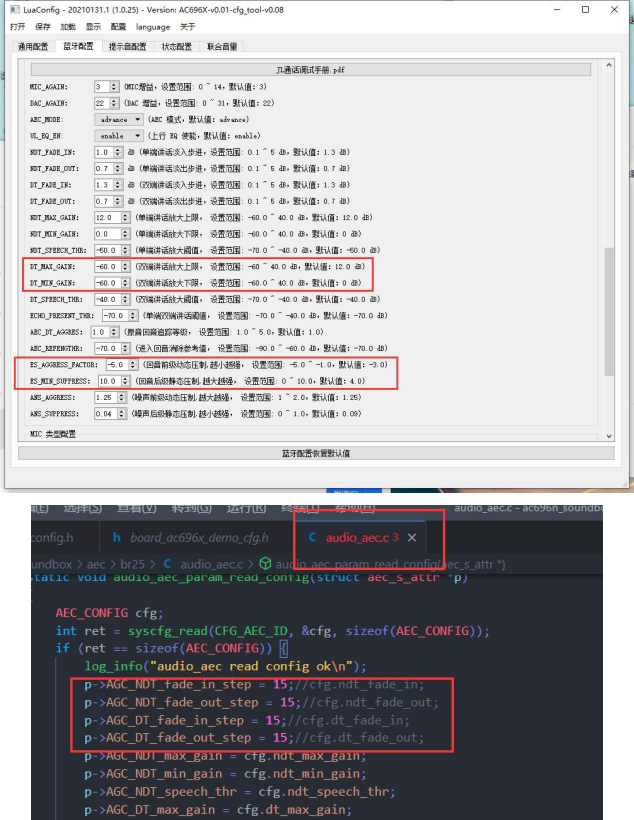This screenshot has height=820, width=634.
Task: Focus the ES_MIN_SUPPRESS value field
Action: pyautogui.click(x=110, y=381)
